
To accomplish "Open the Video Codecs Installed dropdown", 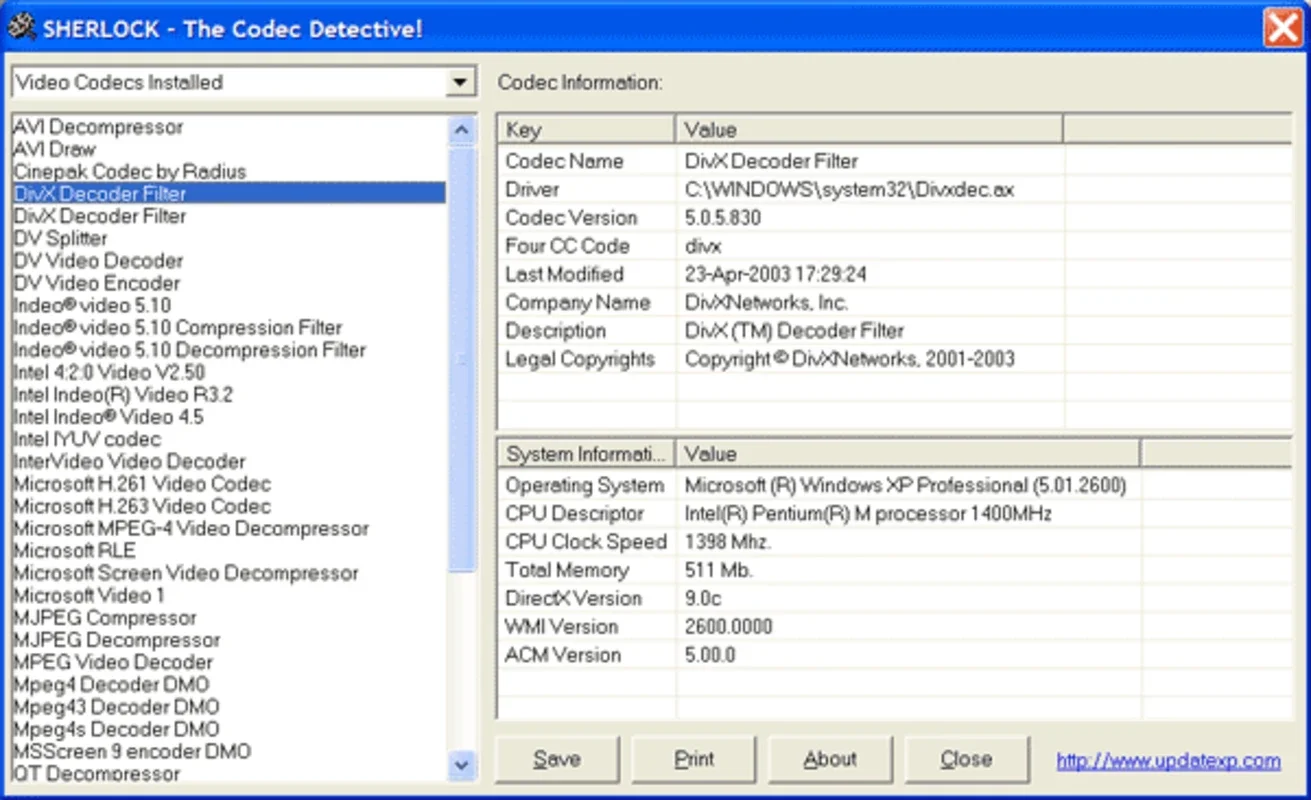I will [x=460, y=83].
